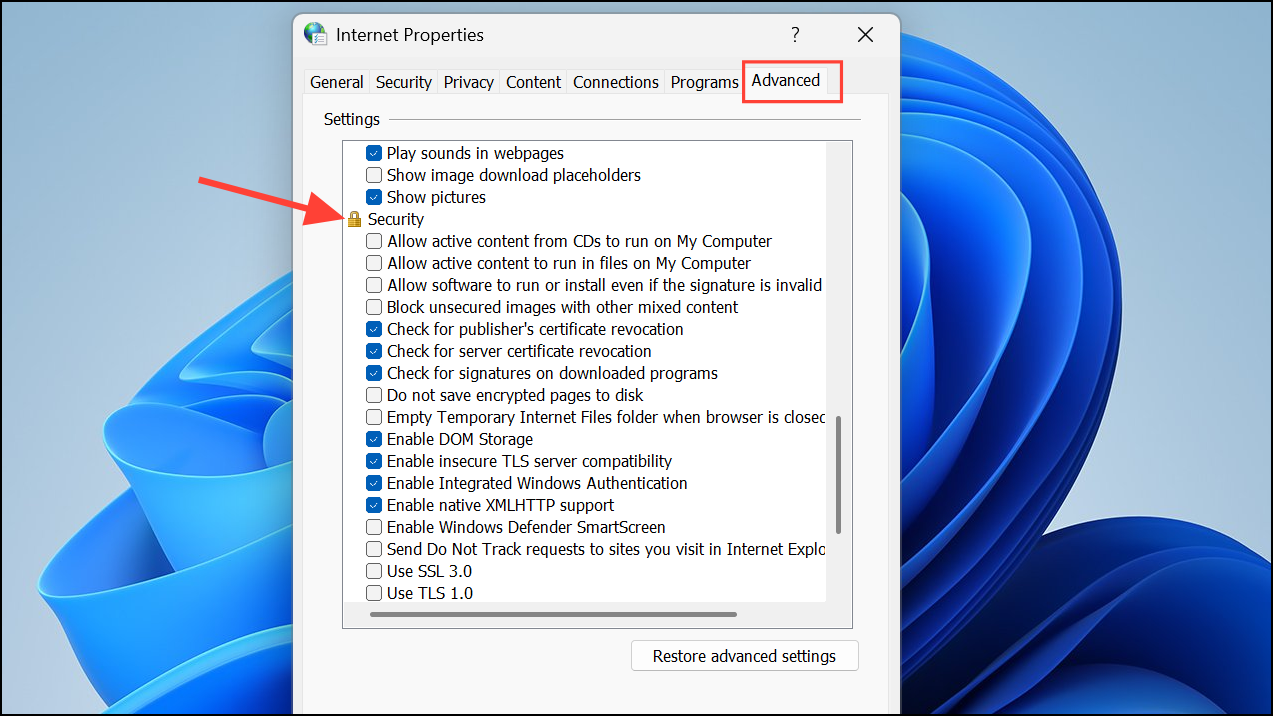Click Restore advanced settings button
Image resolution: width=1273 pixels, height=716 pixels.
745,656
